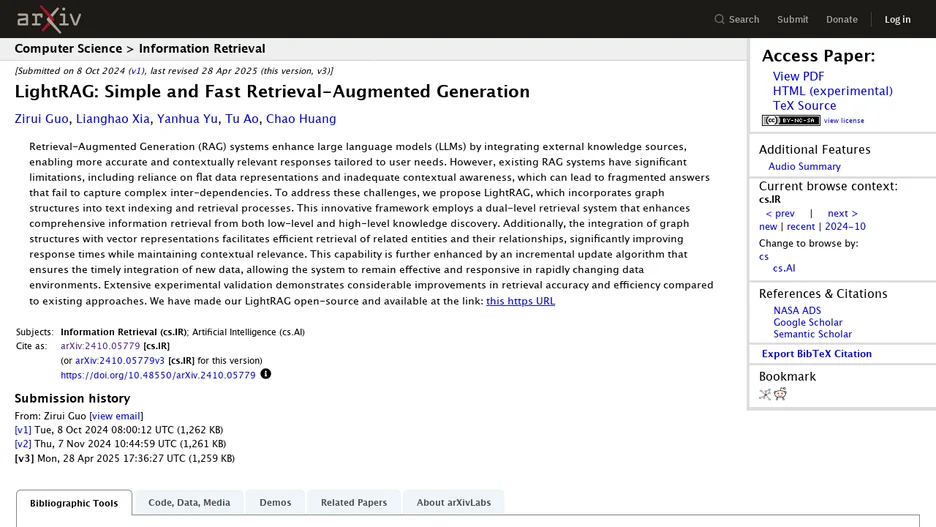The height and width of the screenshot is (527, 936).
Task: Download TeX Source
Action: pos(804,106)
